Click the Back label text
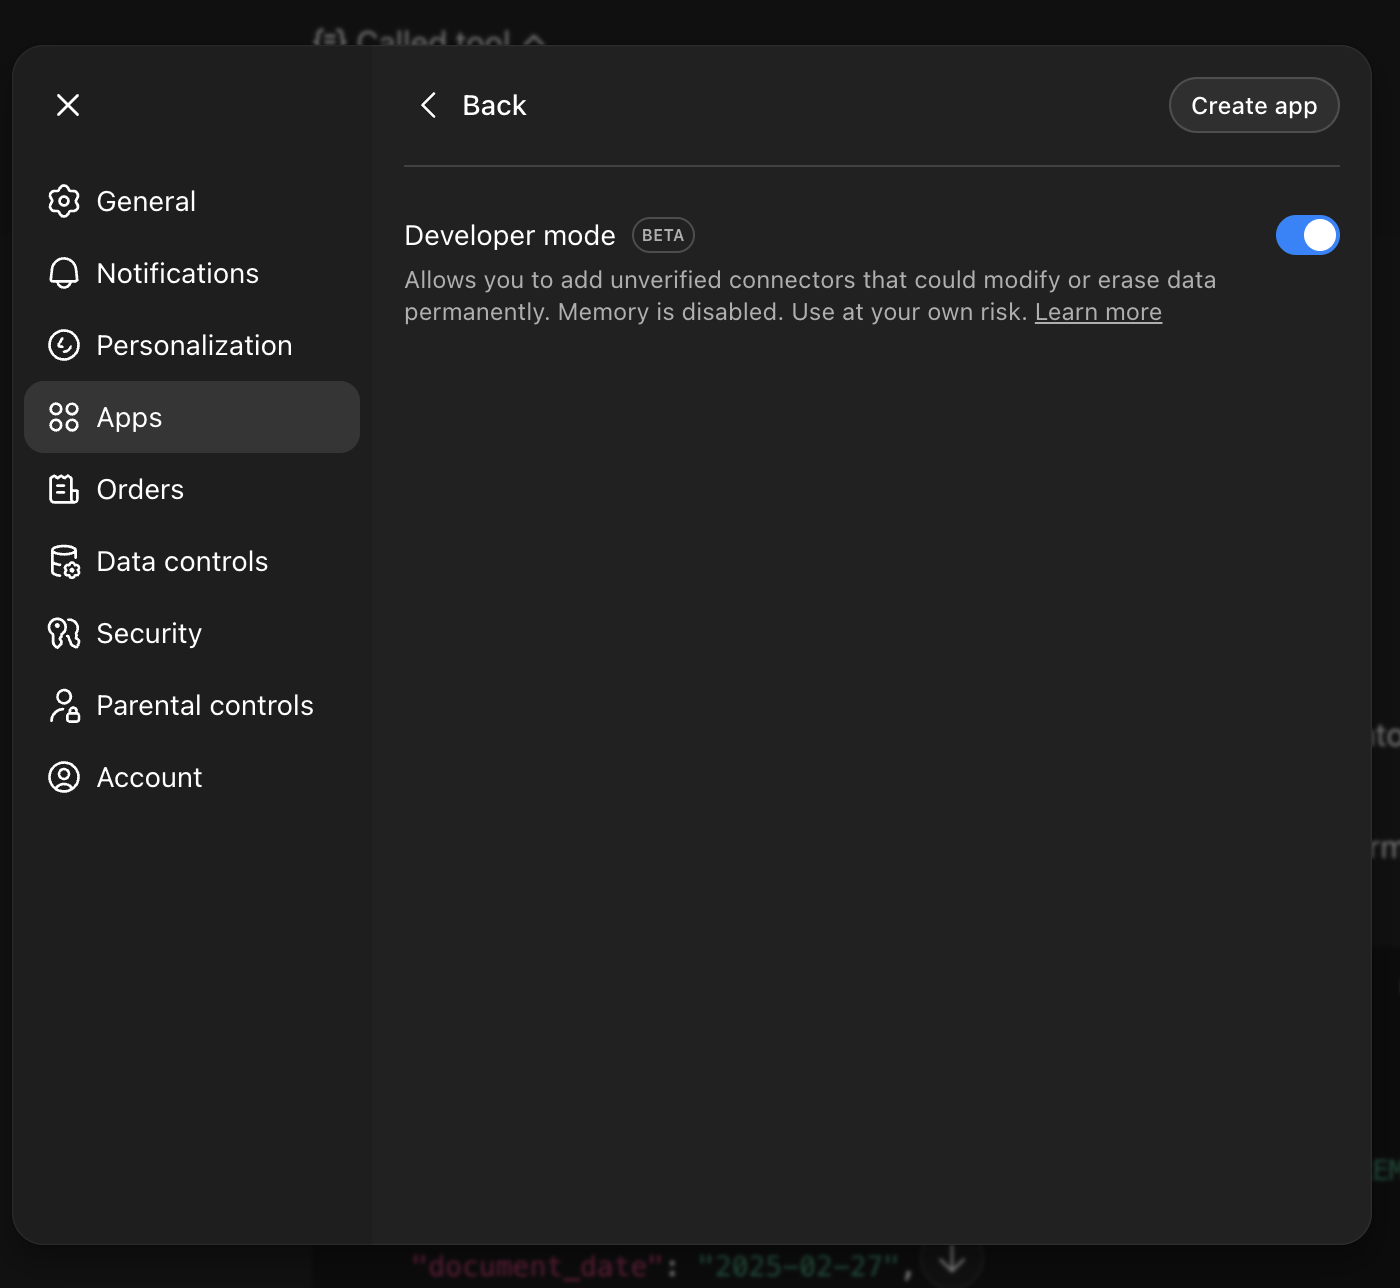 [494, 105]
